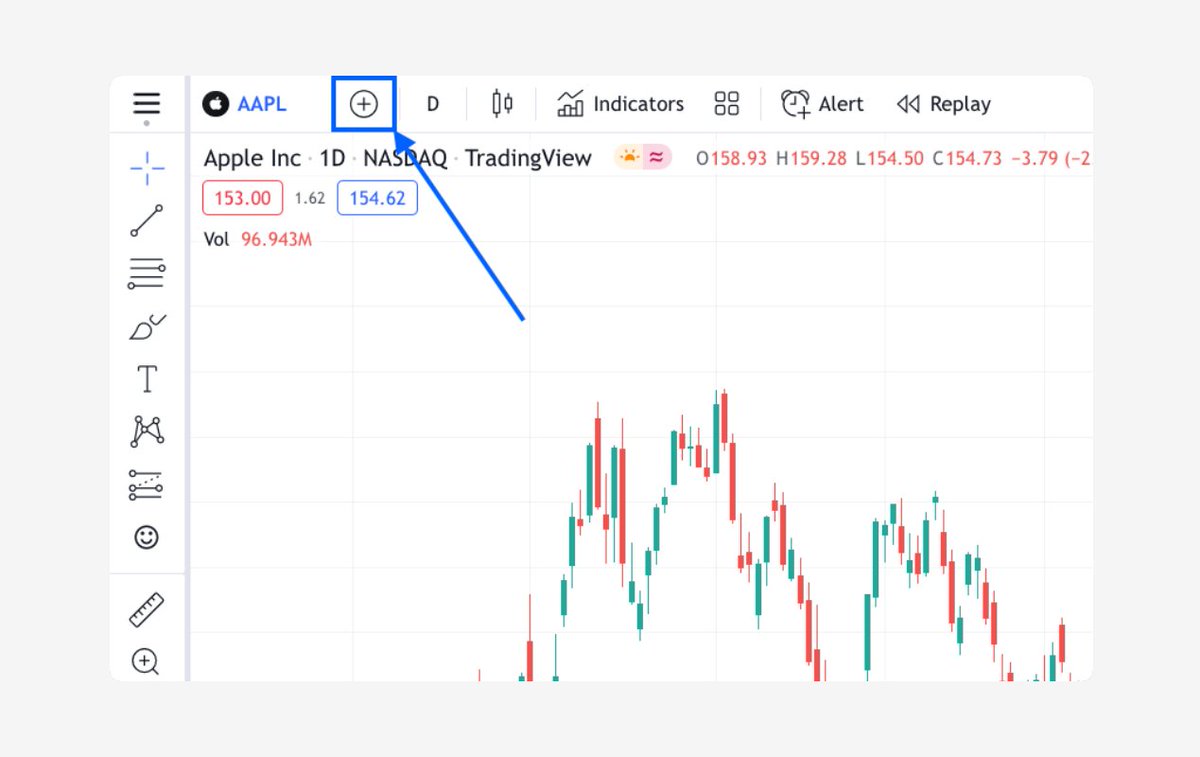The image size is (1200, 757).
Task: Select the zoom in magnifier tool
Action: (x=146, y=662)
